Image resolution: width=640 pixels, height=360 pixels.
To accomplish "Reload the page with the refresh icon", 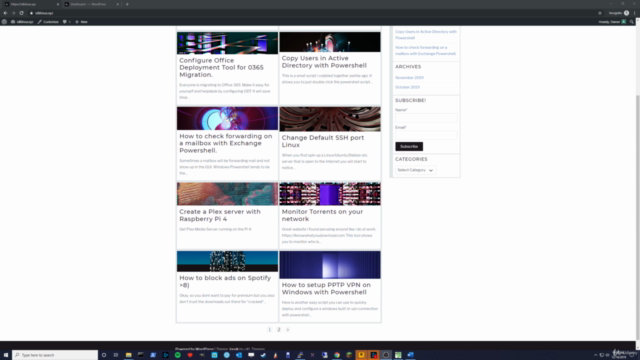I will coord(22,13).
